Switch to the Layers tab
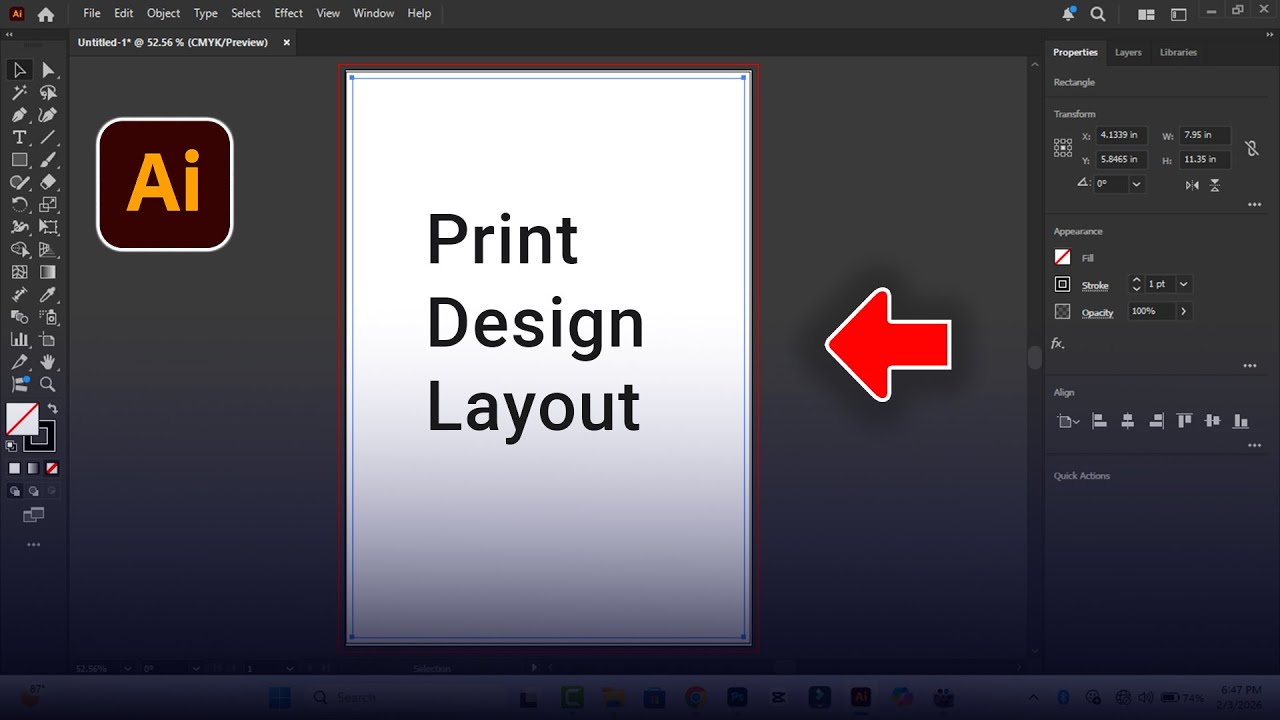The width and height of the screenshot is (1280, 720). click(1128, 52)
